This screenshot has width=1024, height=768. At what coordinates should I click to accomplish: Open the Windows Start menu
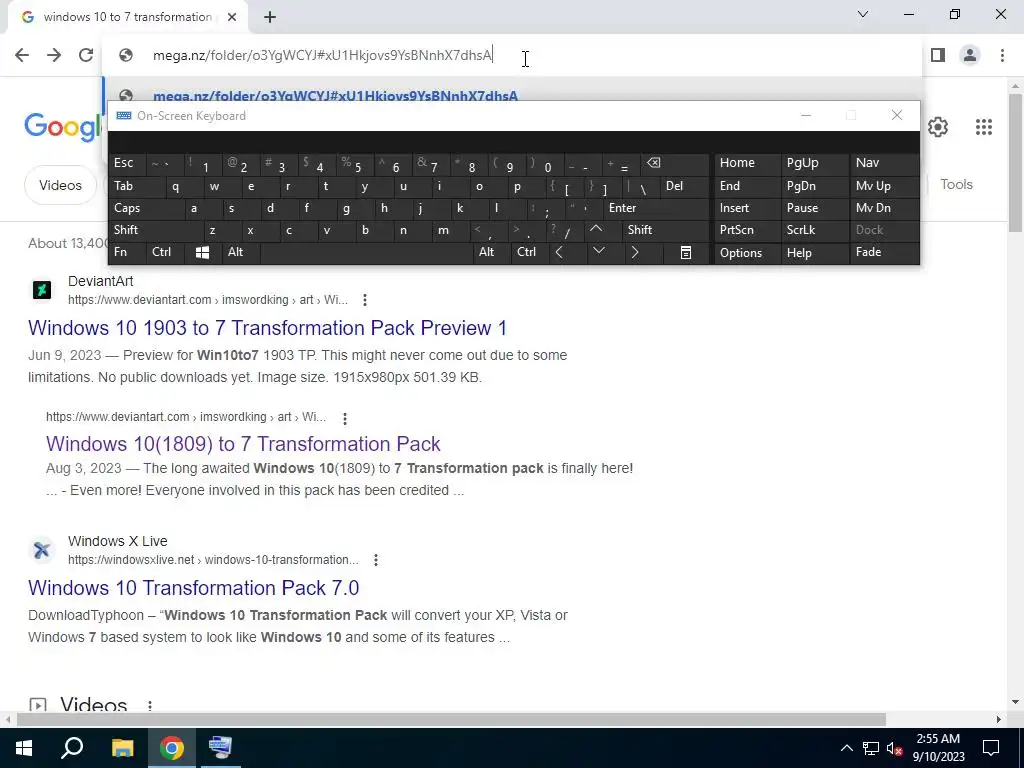(24, 748)
